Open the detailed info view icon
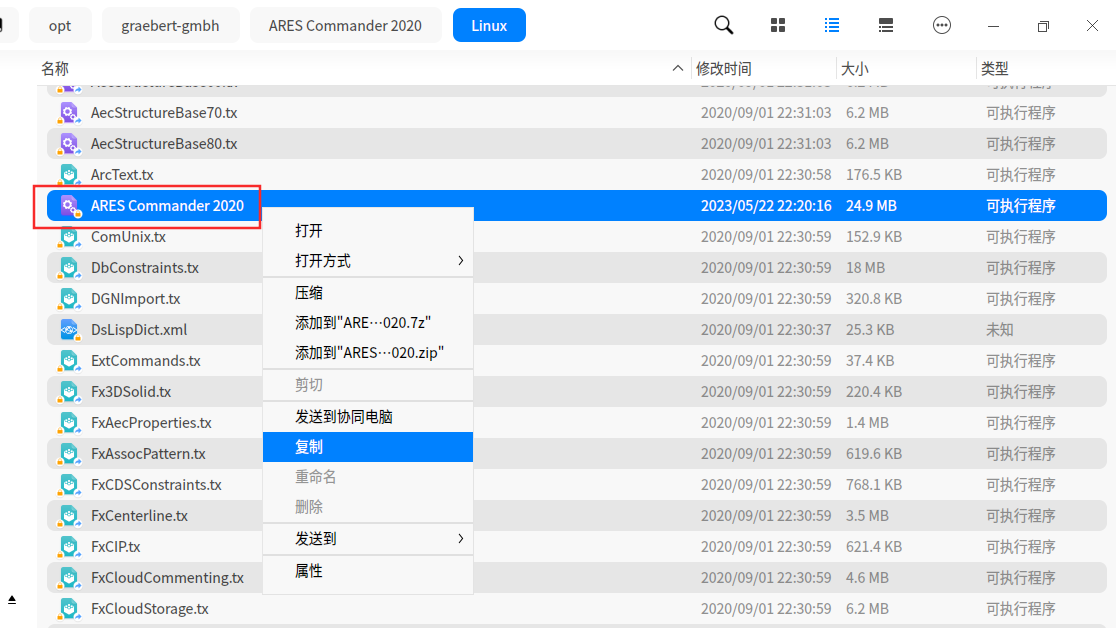This screenshot has width=1116, height=628. [886, 25]
